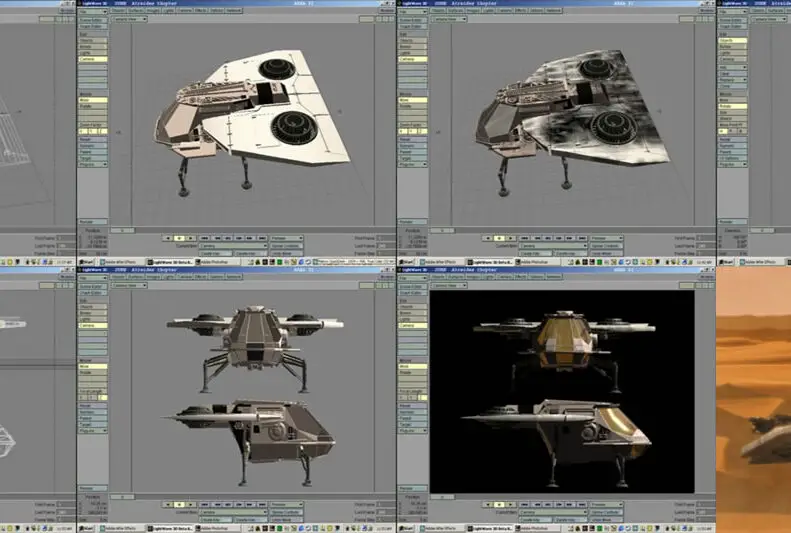Open the Camera View dropdown in top-left window

coord(129,18)
